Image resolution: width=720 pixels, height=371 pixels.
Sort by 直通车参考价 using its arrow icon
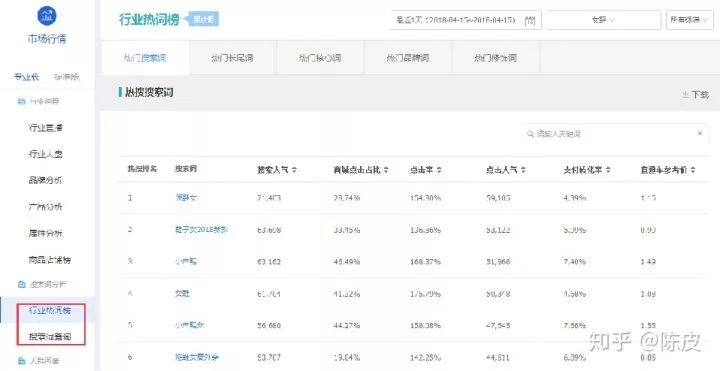pos(692,170)
